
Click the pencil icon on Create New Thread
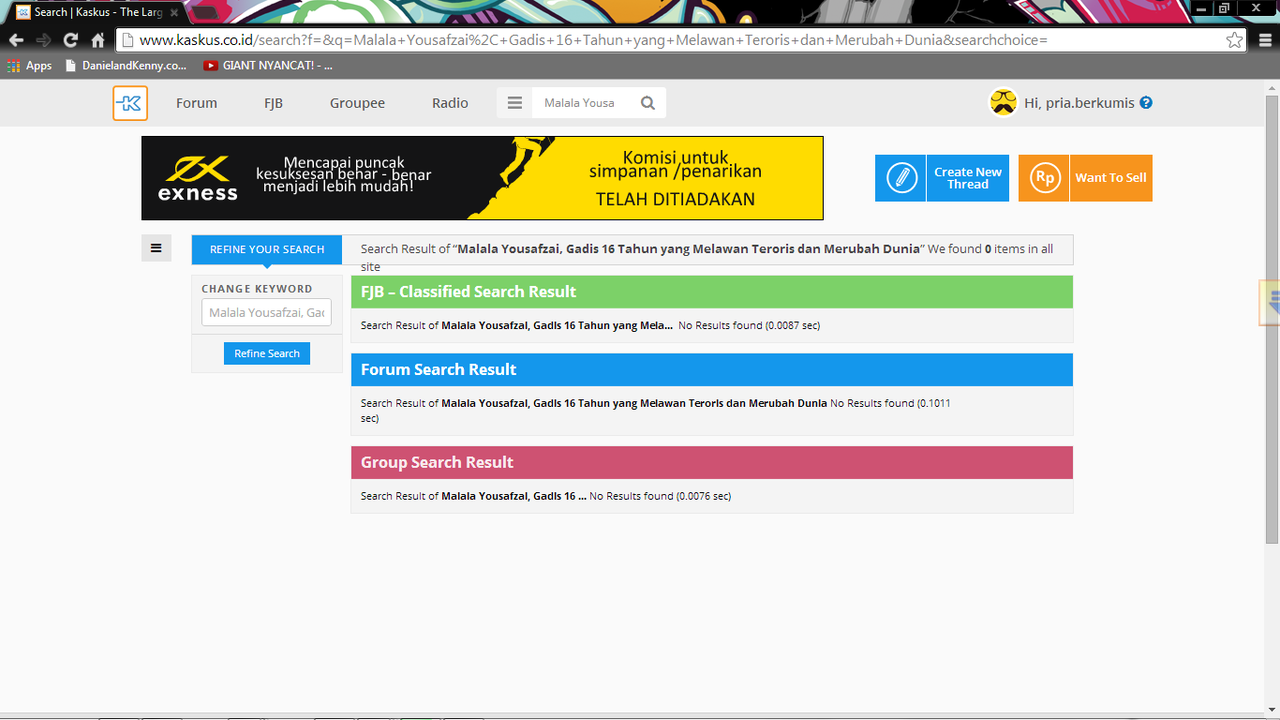pos(901,178)
